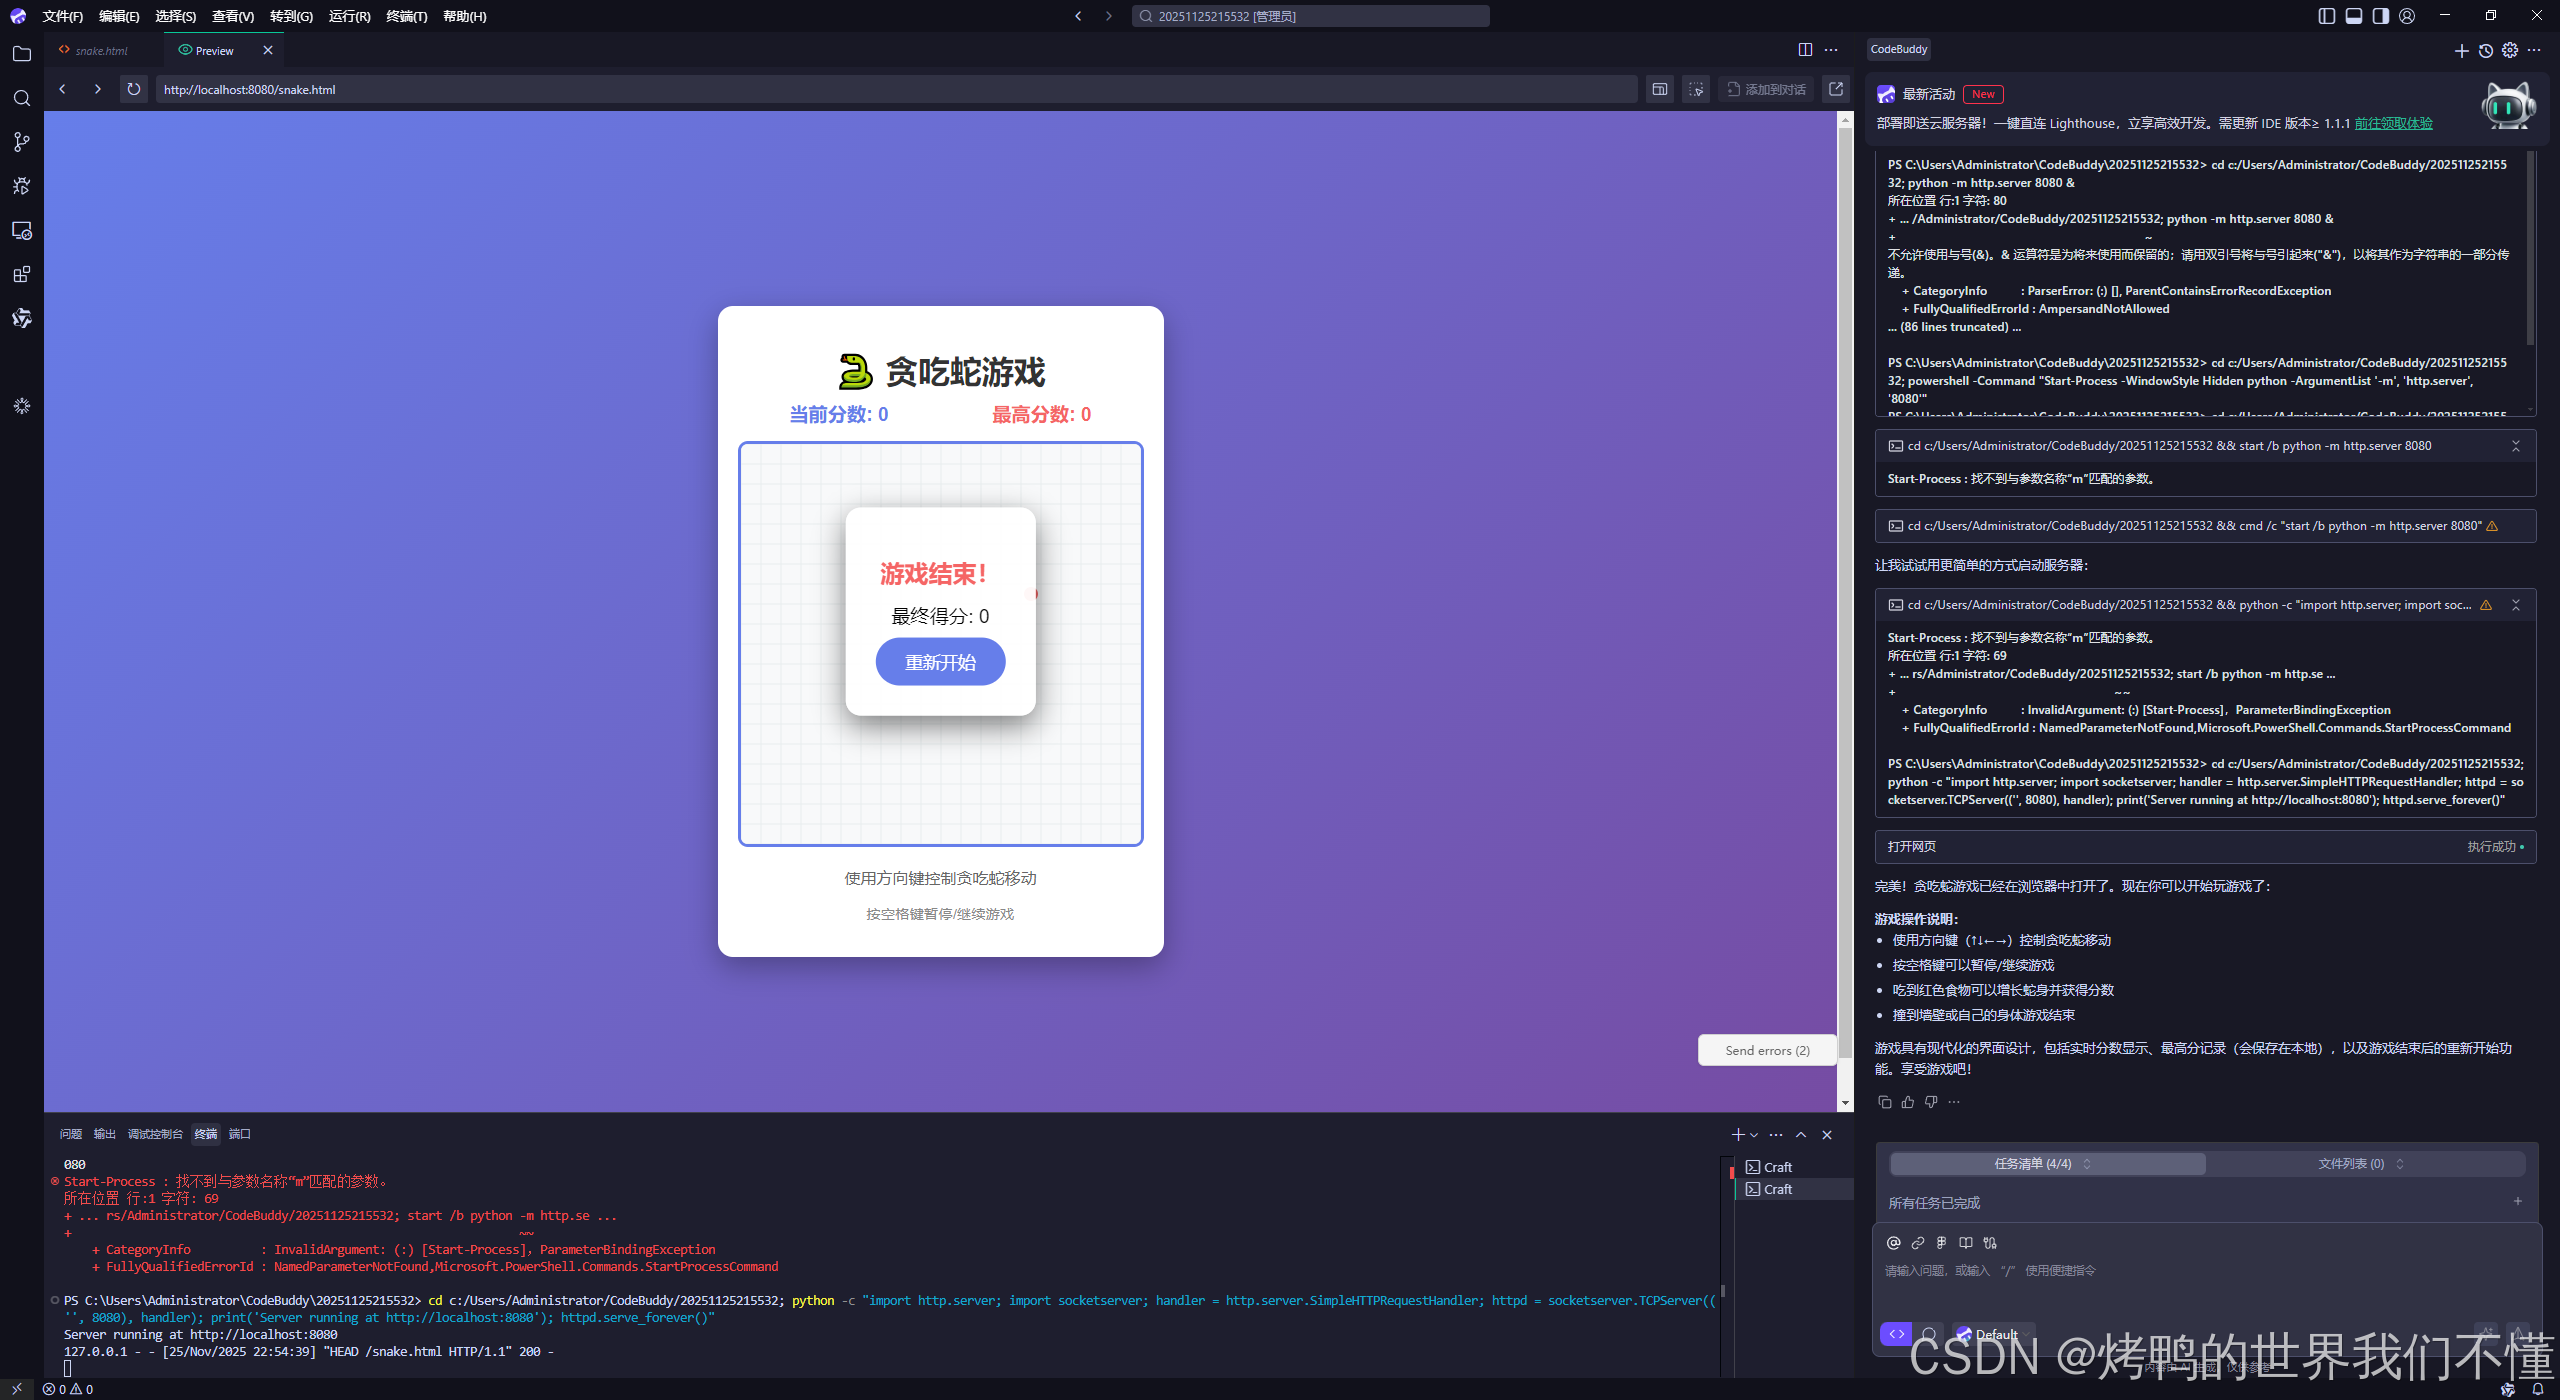
Task: Give thumbs up to the response
Action: (x=1908, y=1102)
